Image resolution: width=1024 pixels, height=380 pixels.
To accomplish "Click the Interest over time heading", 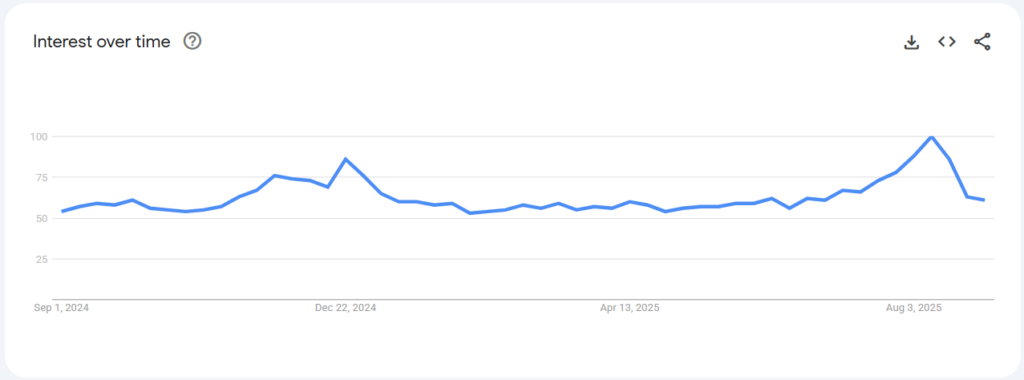I will (x=102, y=42).
